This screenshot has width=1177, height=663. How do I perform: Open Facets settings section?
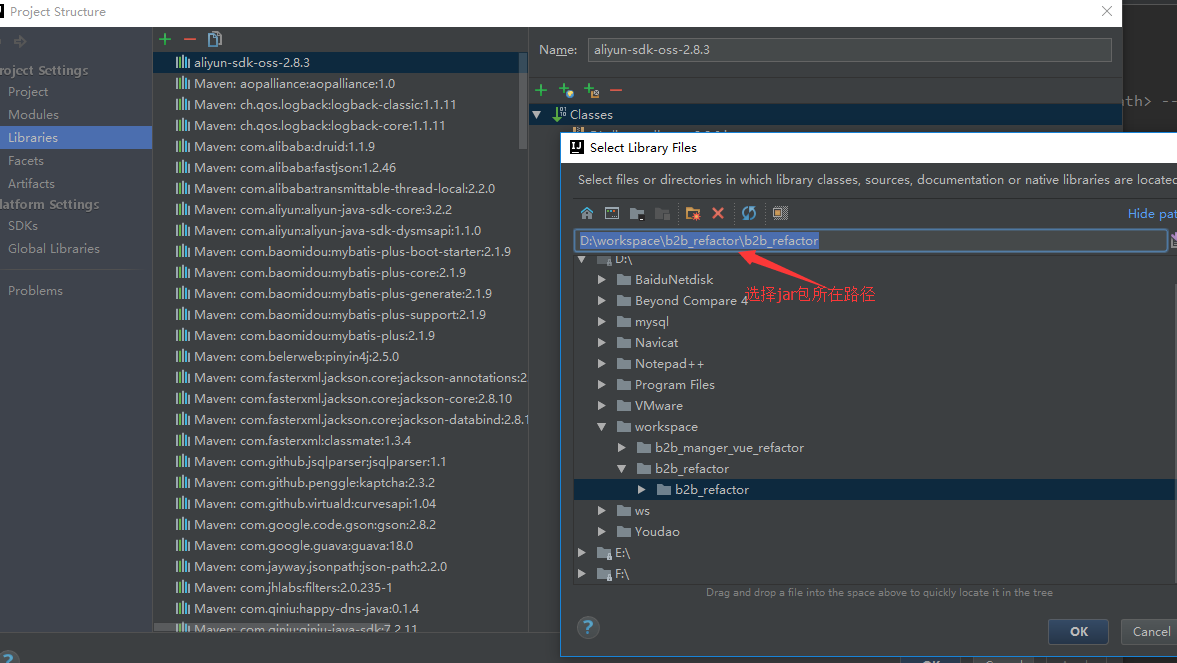(x=26, y=161)
